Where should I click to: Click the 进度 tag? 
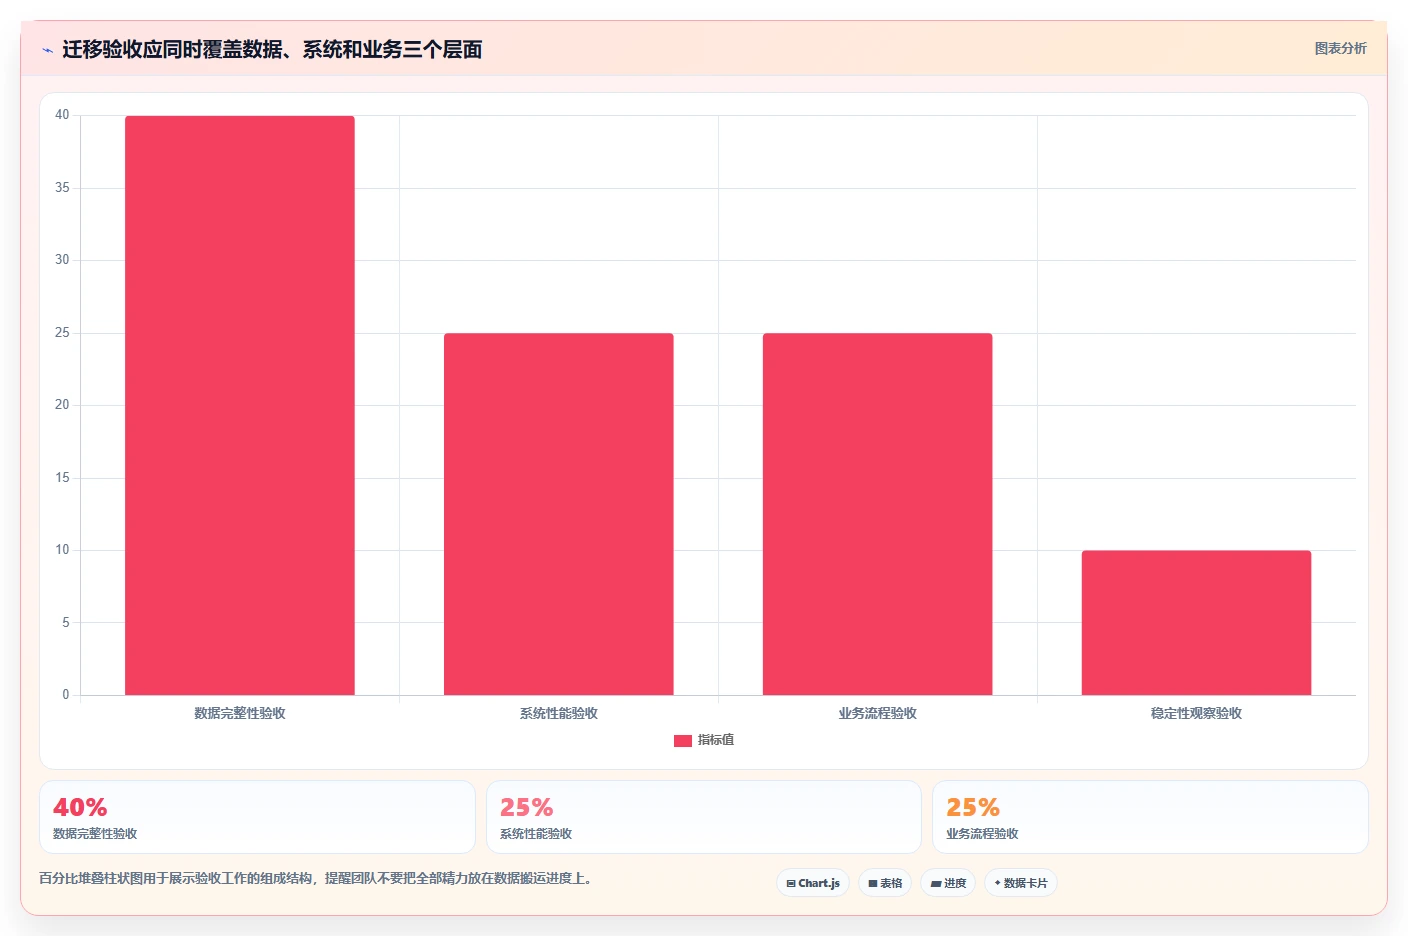[948, 883]
